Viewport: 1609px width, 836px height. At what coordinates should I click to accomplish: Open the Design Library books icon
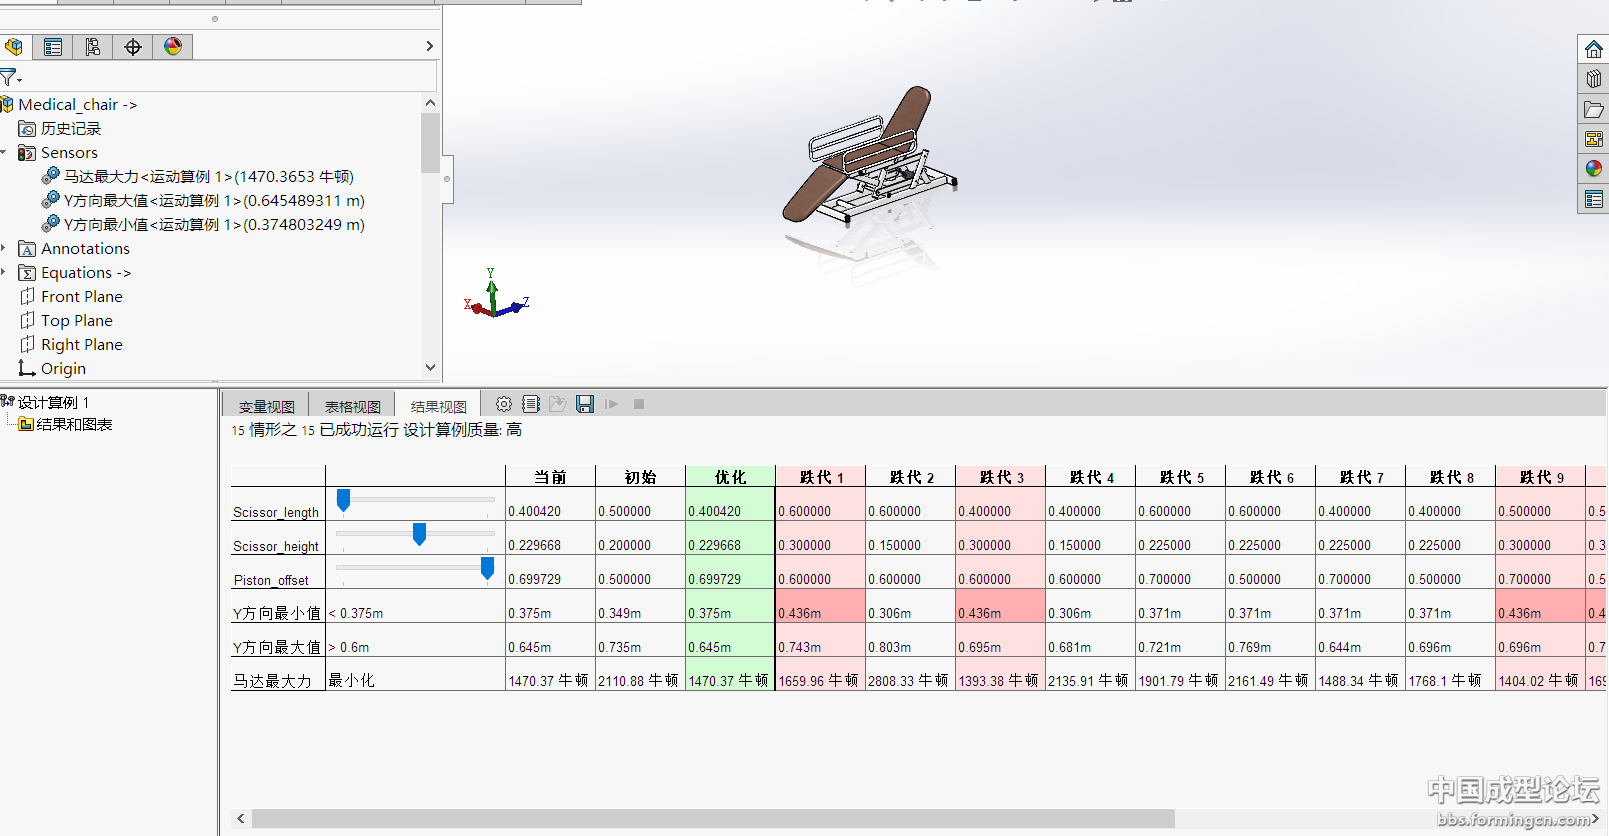(1593, 78)
